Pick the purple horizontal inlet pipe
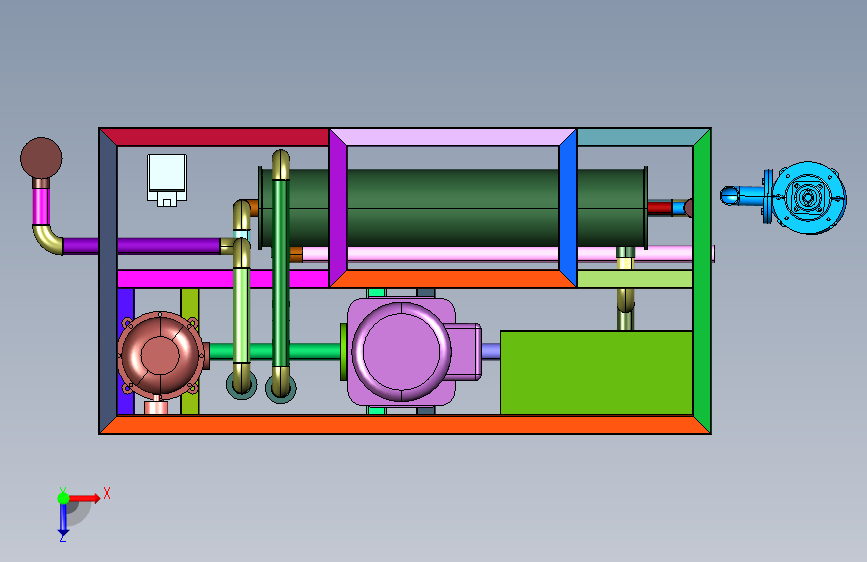Viewport: 867px width, 562px height. point(142,246)
